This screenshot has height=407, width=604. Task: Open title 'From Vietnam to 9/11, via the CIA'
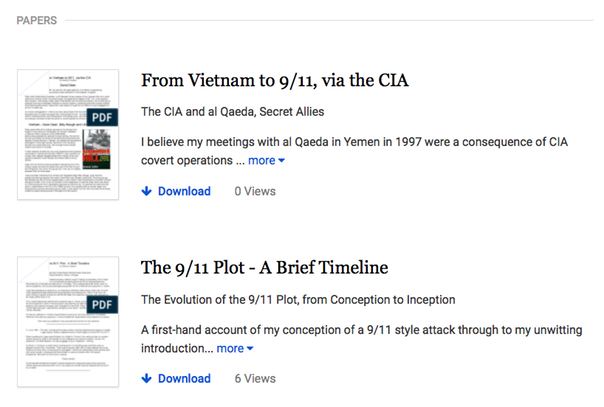point(275,80)
